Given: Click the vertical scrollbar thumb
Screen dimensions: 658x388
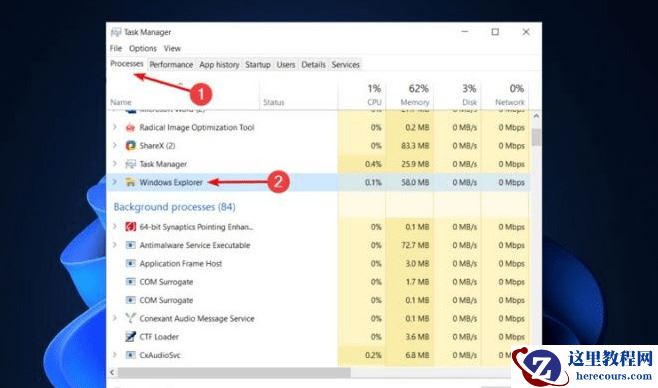Looking at the screenshot, I should (536, 137).
